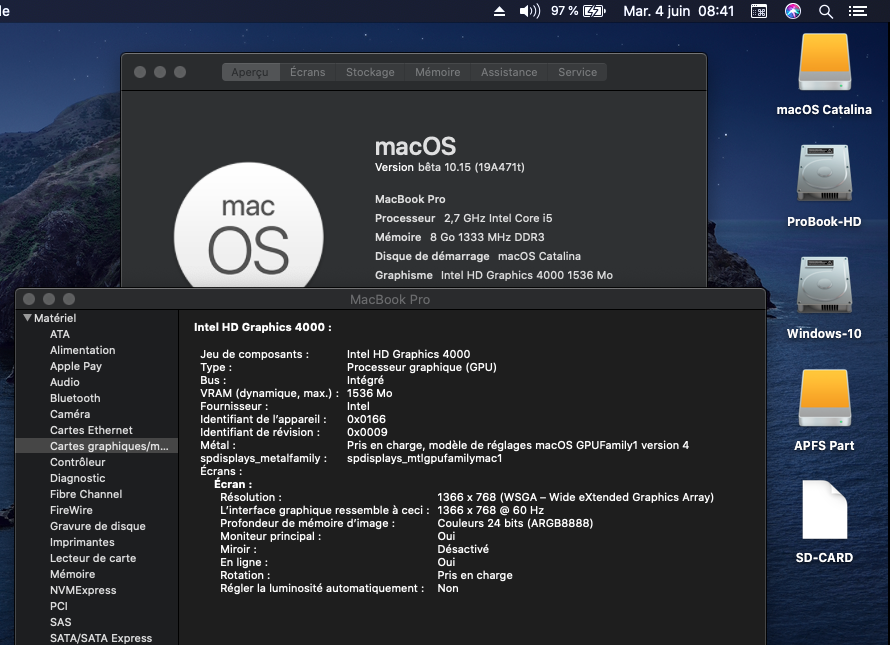The width and height of the screenshot is (890, 645).
Task: Select Mémoire in System Information sidebar
Action: [x=72, y=574]
